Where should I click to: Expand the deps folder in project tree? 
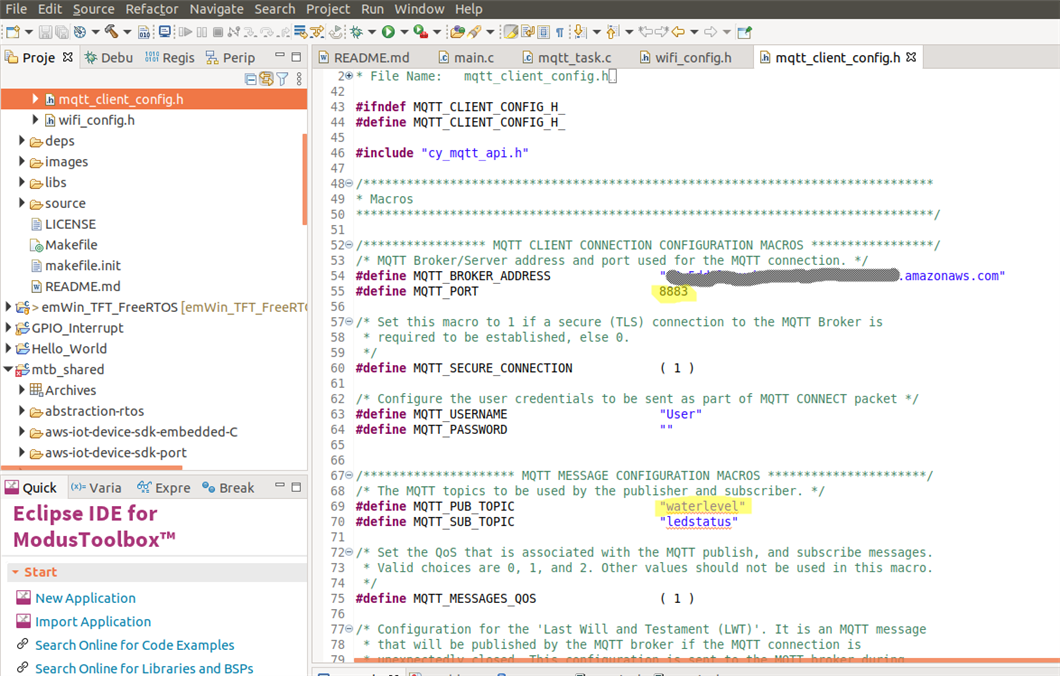(x=22, y=141)
